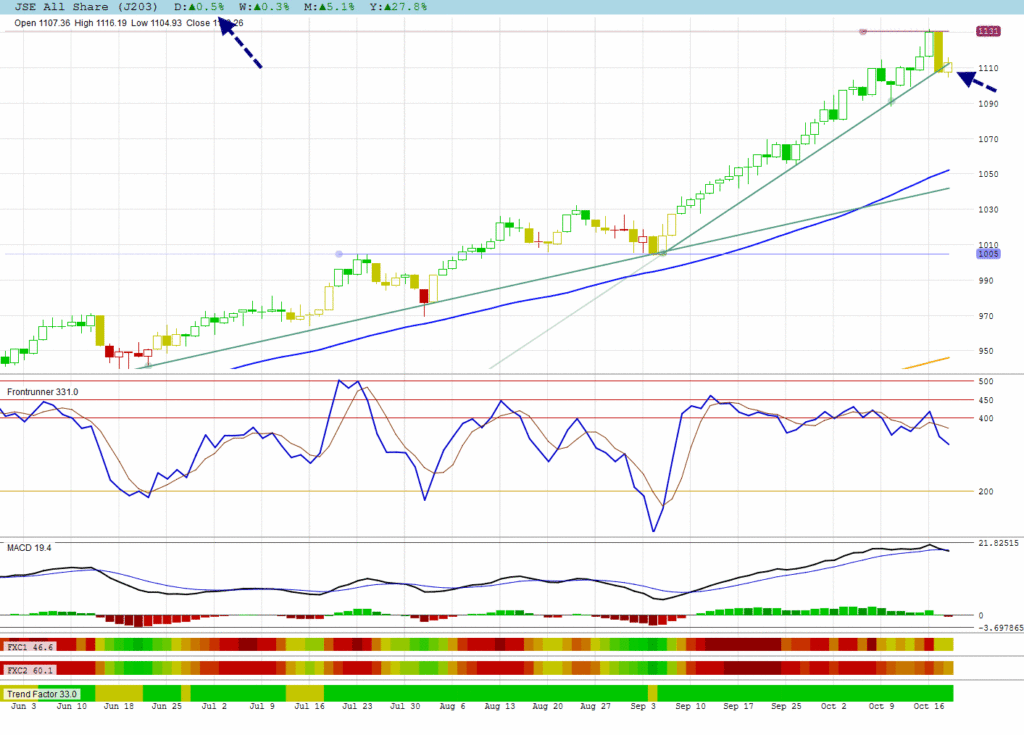Select the dashed arrow beside the latest candle
Image resolution: width=1024 pixels, height=735 pixels.
tap(977, 81)
